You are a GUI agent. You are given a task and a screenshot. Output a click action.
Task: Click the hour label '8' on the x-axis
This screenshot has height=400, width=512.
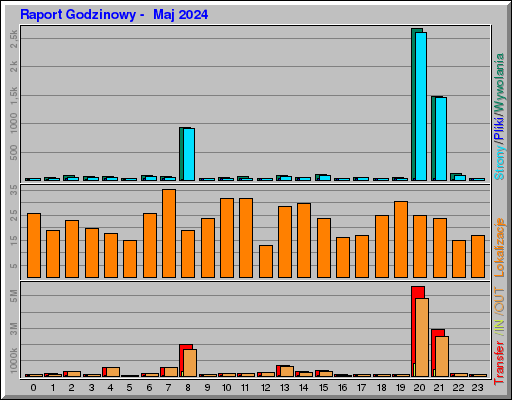(188, 388)
